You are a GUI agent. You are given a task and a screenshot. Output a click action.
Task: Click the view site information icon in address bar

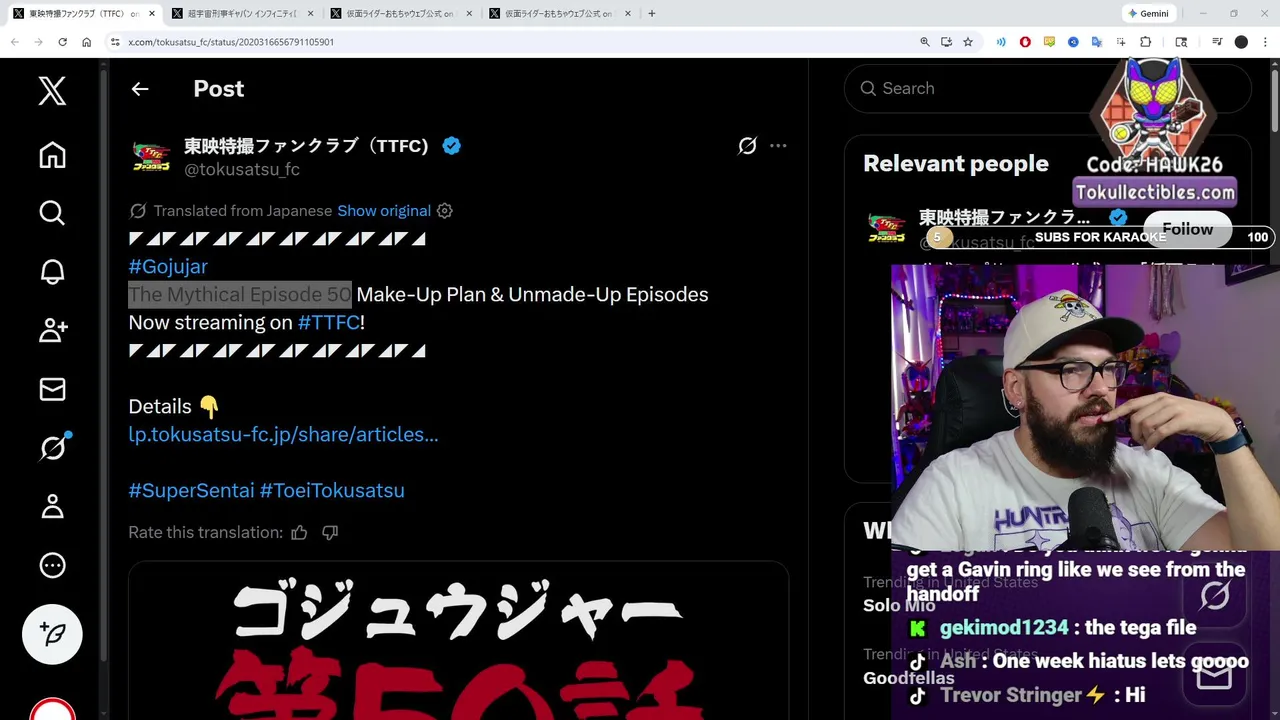pos(116,42)
